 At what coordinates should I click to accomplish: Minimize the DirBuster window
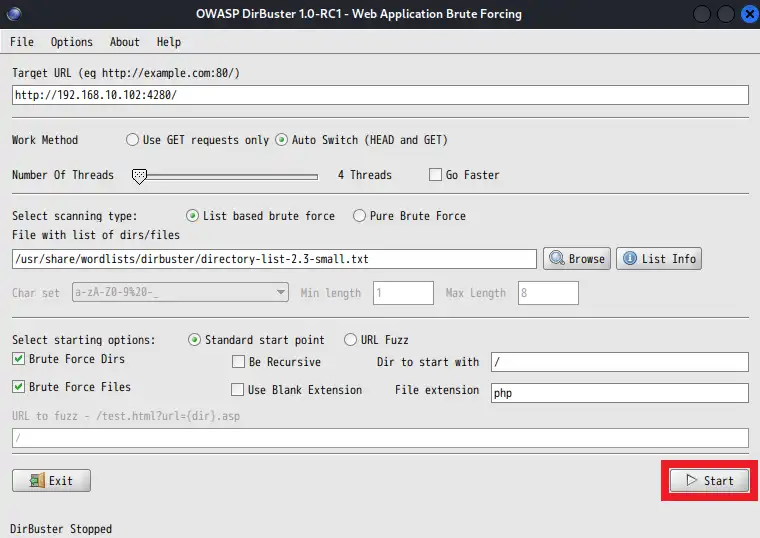701,14
